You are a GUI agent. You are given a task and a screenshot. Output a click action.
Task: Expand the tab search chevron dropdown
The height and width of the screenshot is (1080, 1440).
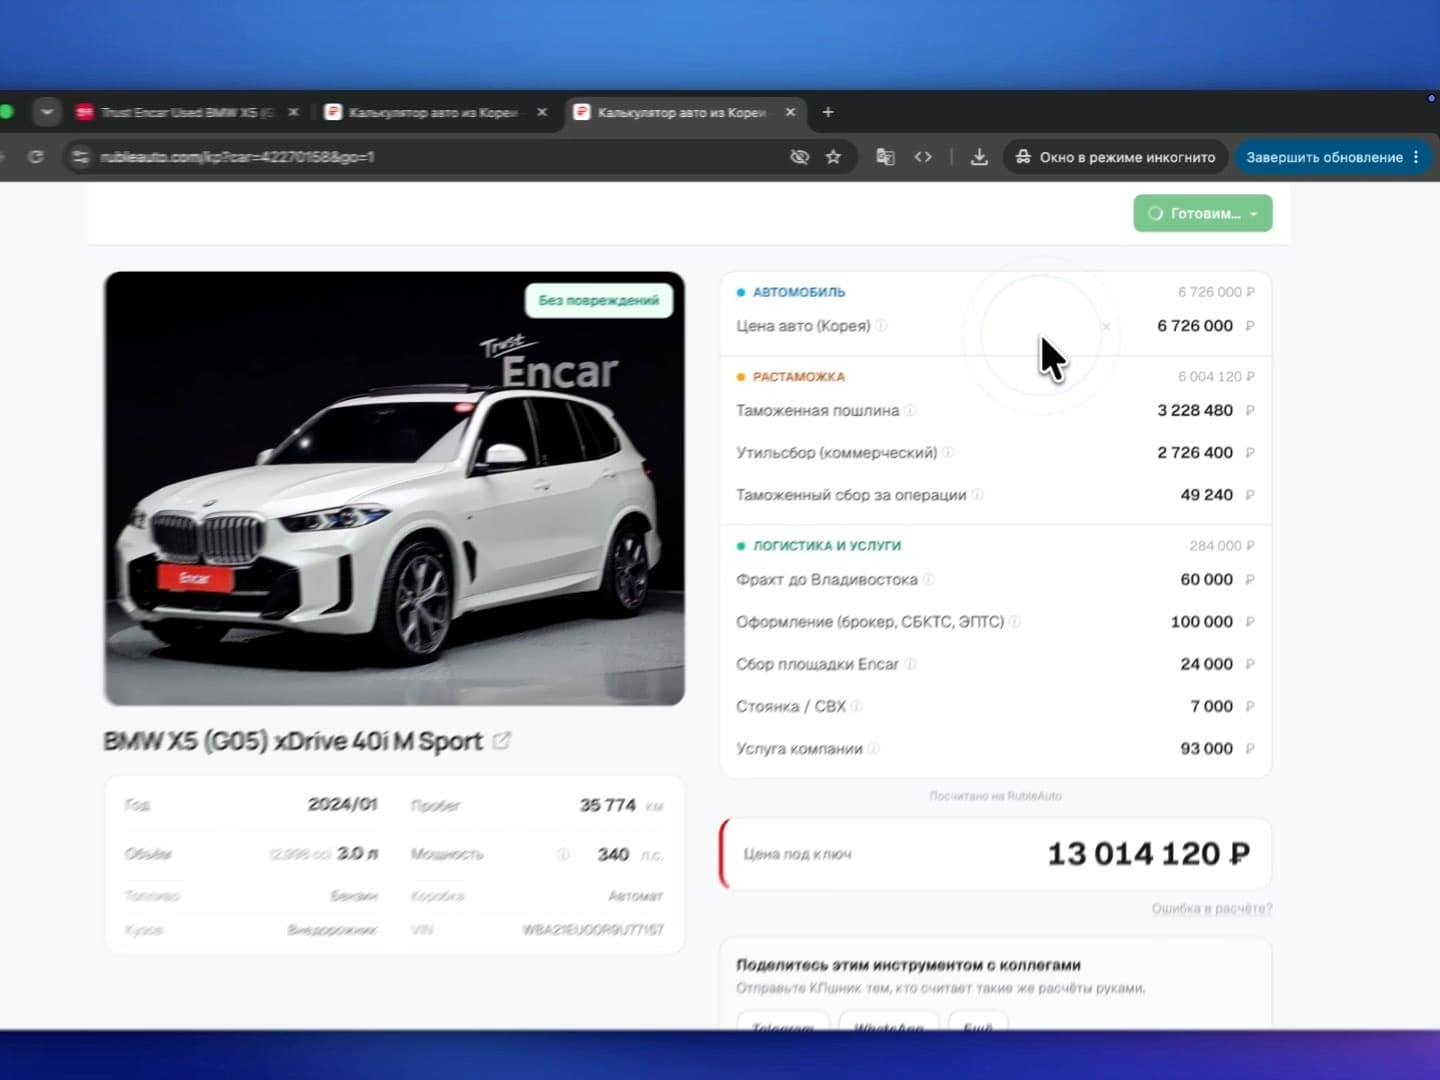[46, 112]
